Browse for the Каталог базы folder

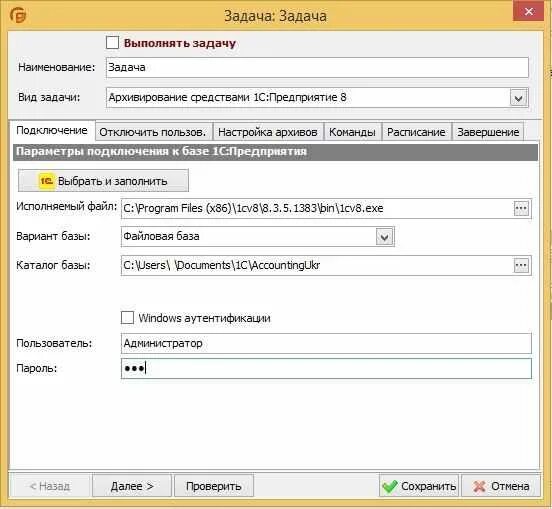tap(521, 265)
